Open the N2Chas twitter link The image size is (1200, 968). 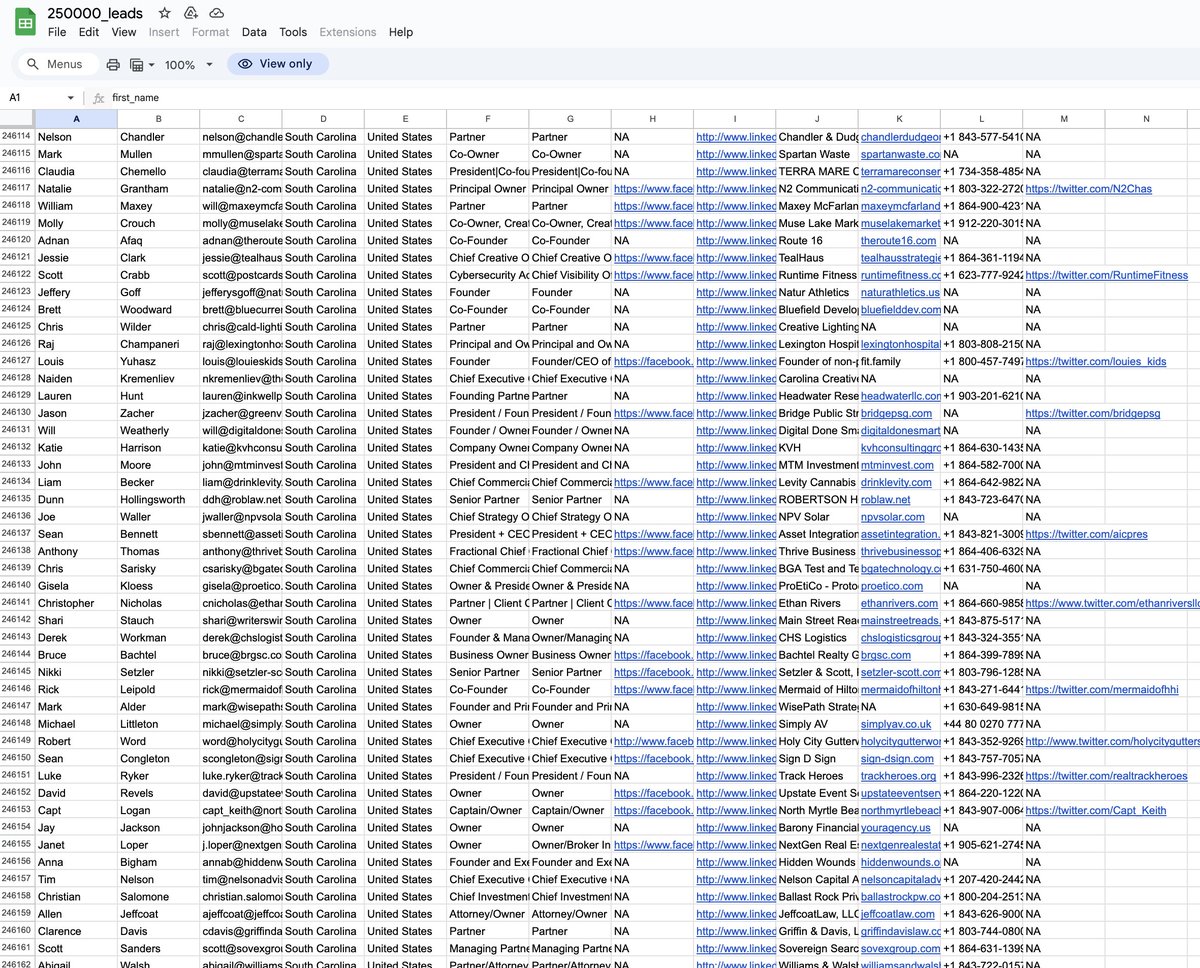1088,188
